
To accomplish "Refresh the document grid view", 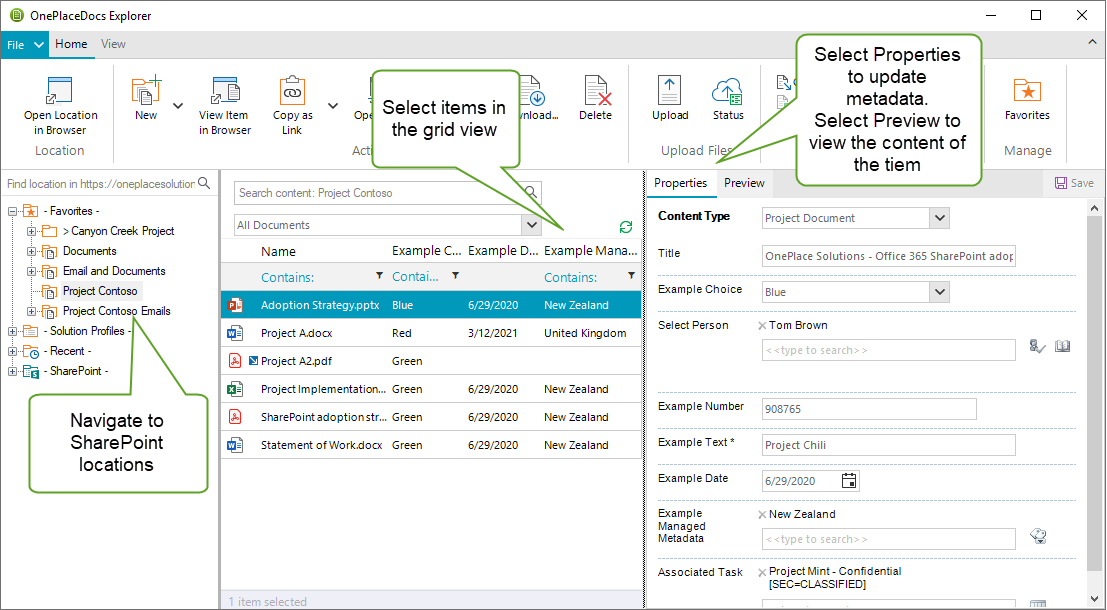I will (625, 227).
